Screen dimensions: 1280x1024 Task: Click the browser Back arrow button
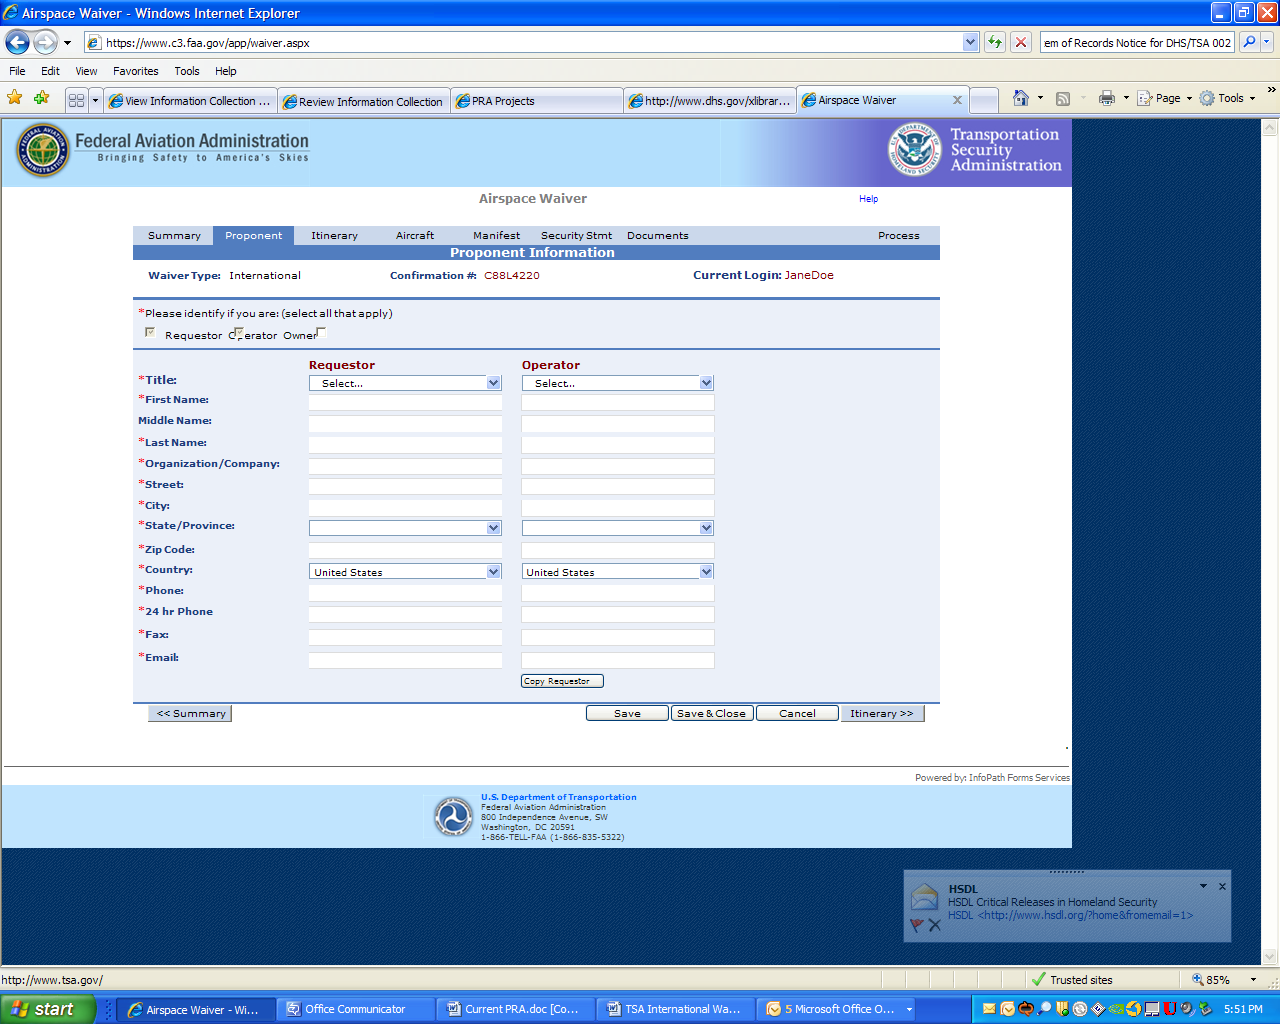click(x=17, y=42)
